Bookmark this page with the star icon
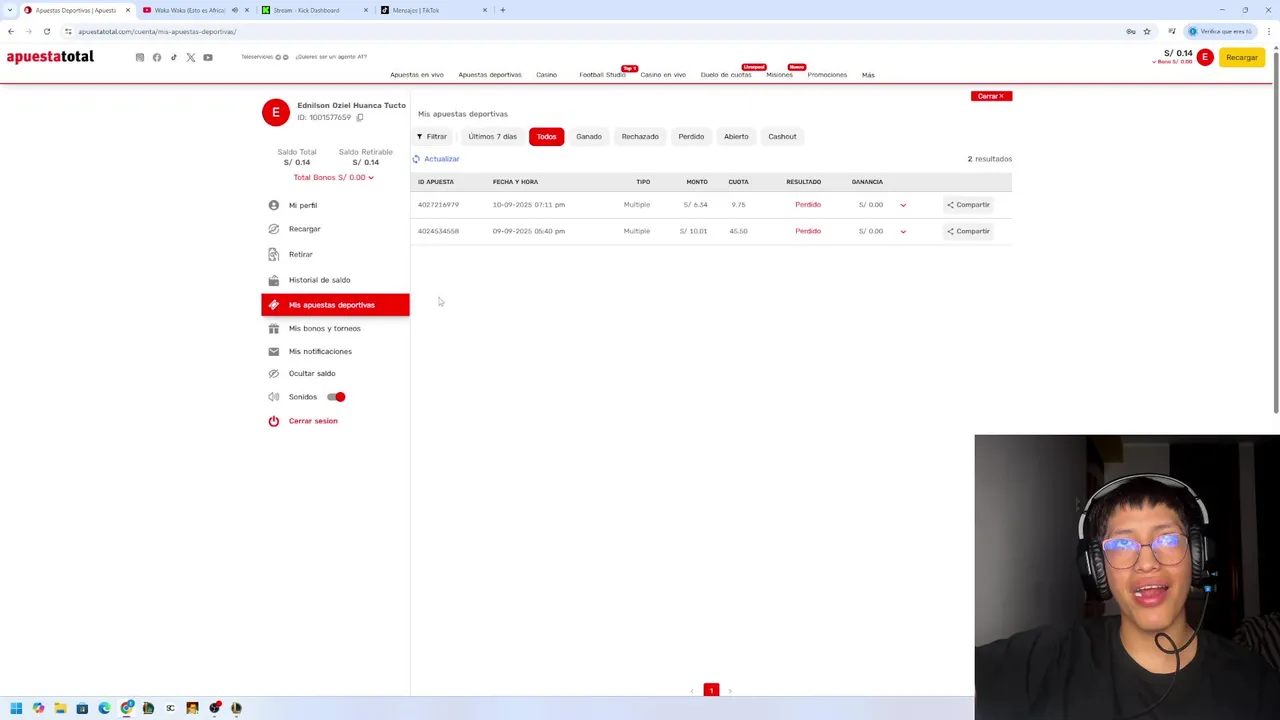The image size is (1280, 720). [1147, 31]
